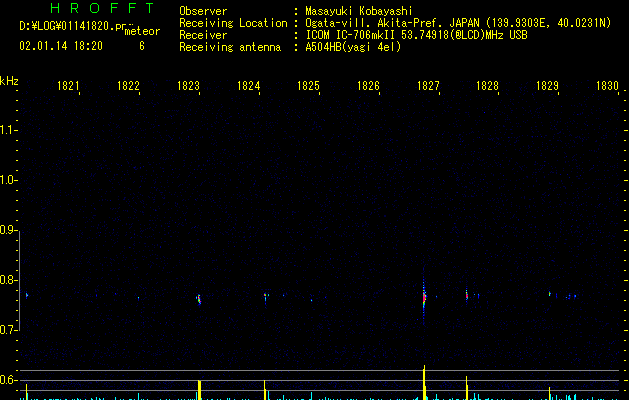This screenshot has height=400, width=629.
Task: Click the 'Receiving antenna' label
Action: click(x=230, y=47)
